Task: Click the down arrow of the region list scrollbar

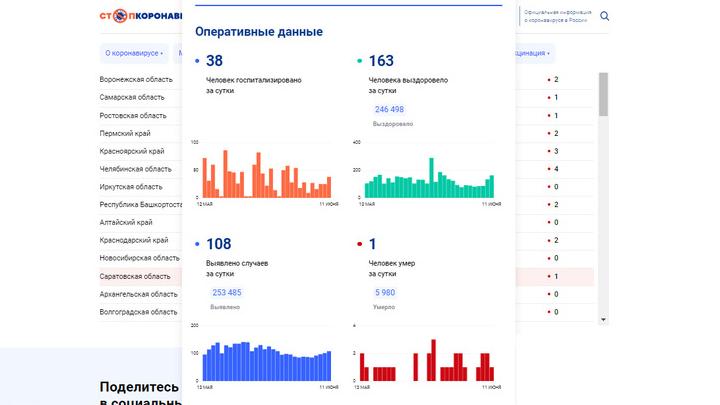Action: click(x=603, y=320)
